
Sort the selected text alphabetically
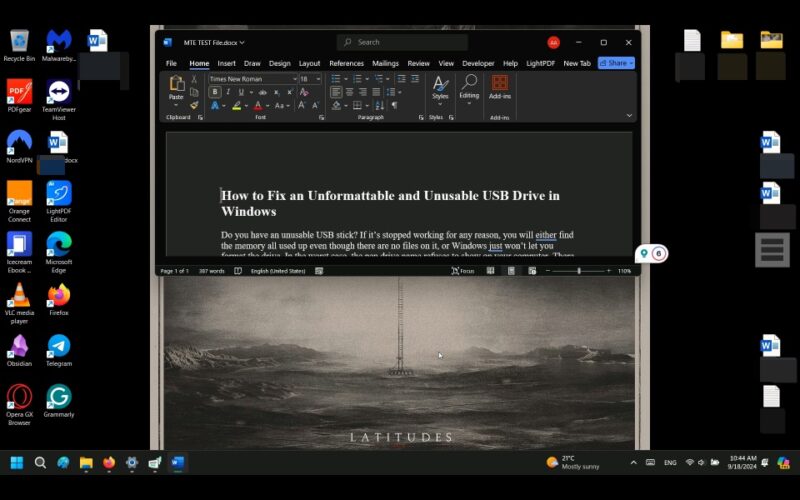pyautogui.click(x=380, y=105)
